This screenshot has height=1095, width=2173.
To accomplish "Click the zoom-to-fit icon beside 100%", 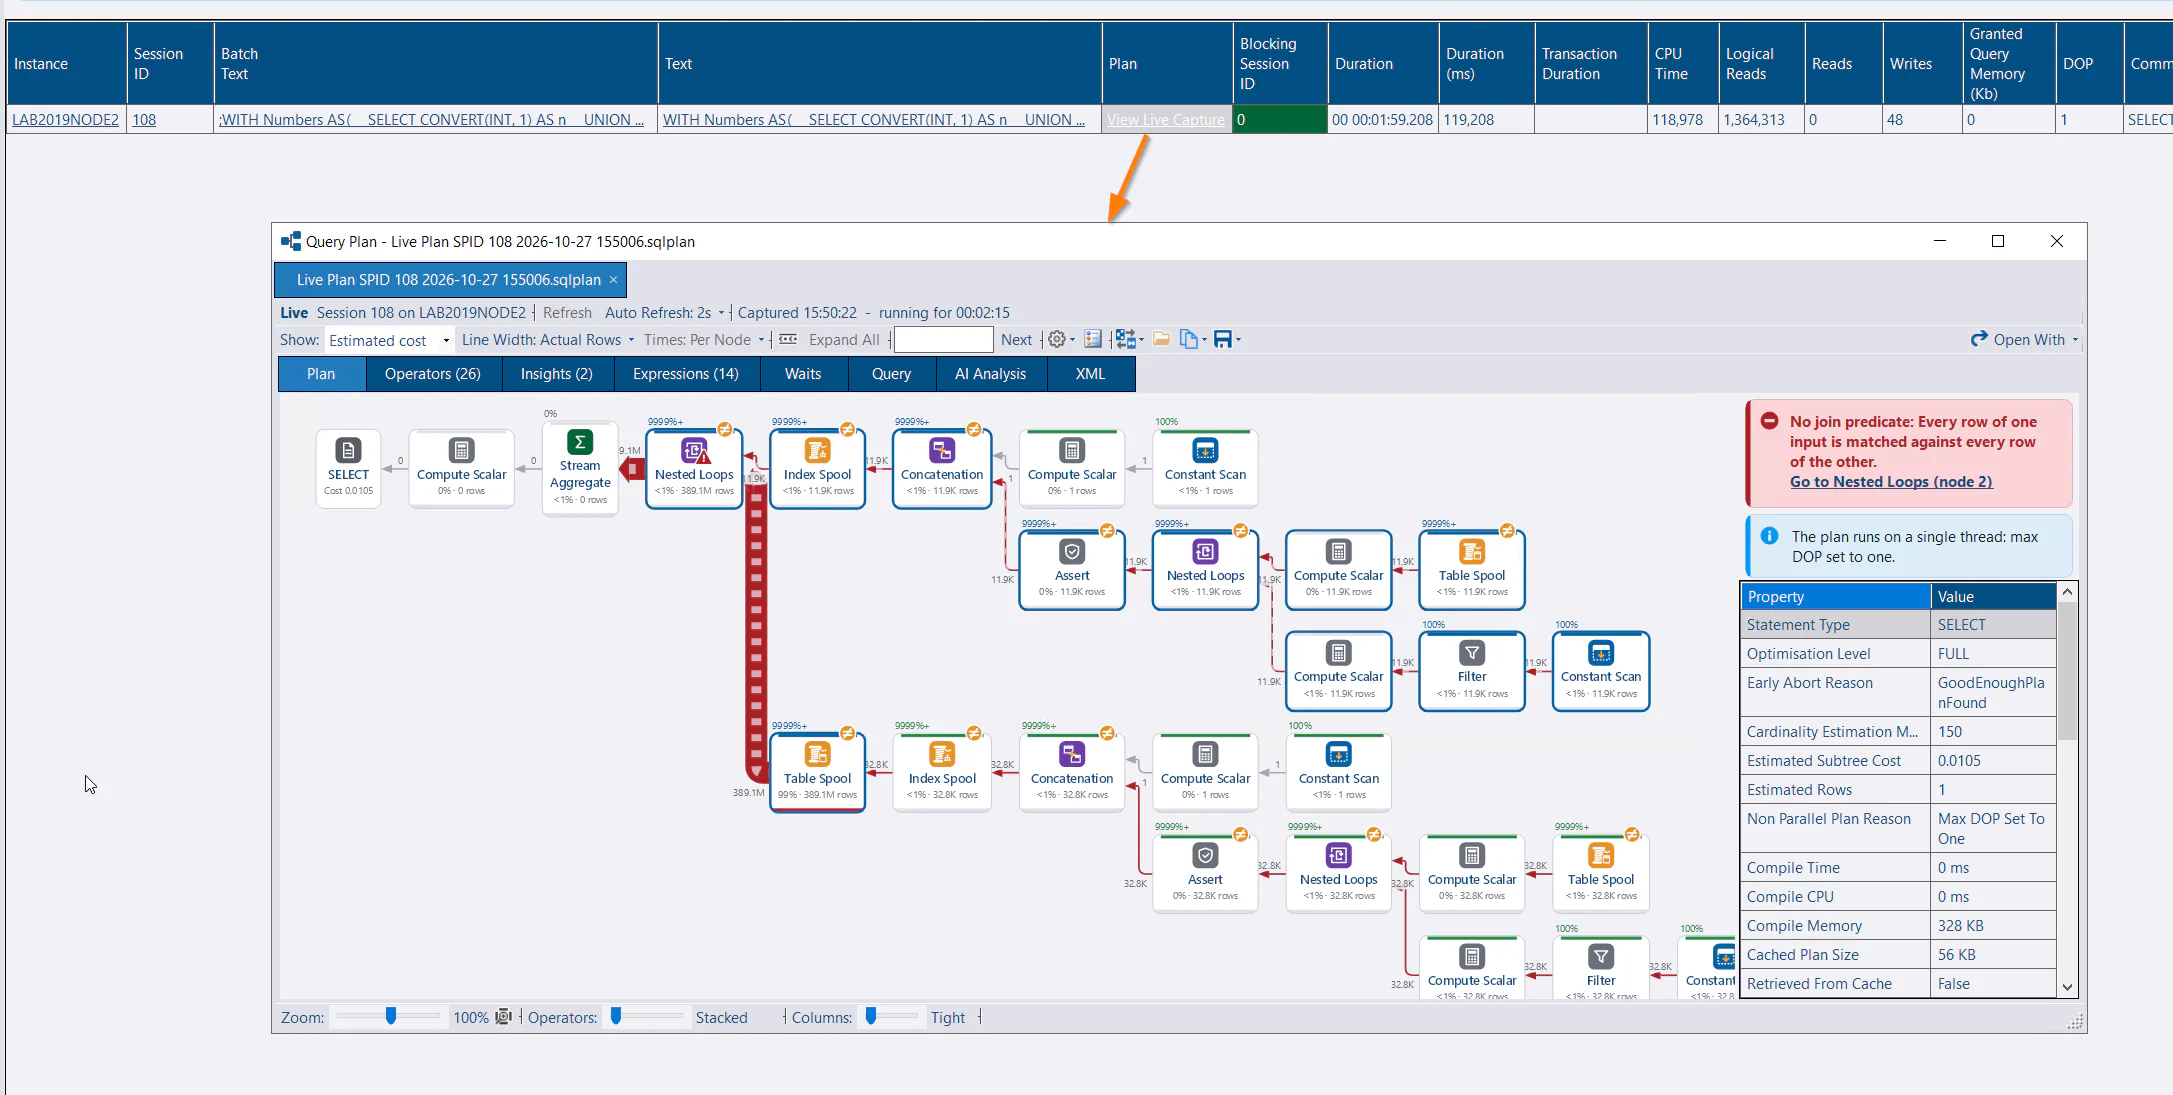I will point(504,1017).
